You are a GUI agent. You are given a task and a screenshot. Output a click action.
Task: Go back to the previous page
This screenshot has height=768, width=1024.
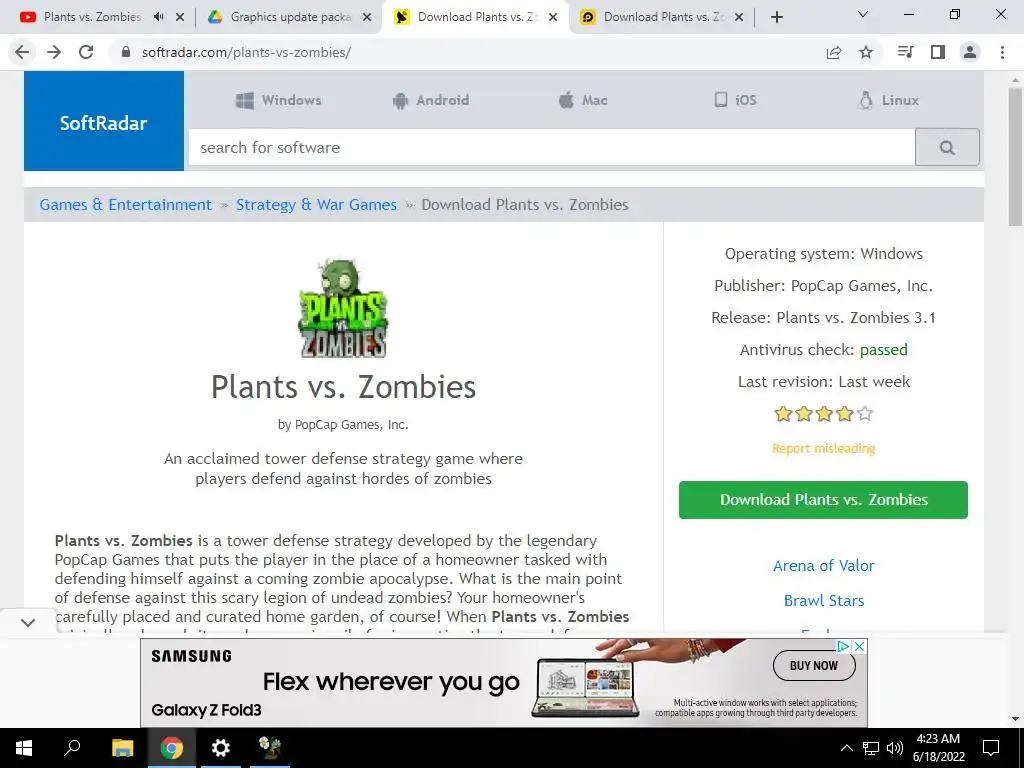[x=22, y=52]
